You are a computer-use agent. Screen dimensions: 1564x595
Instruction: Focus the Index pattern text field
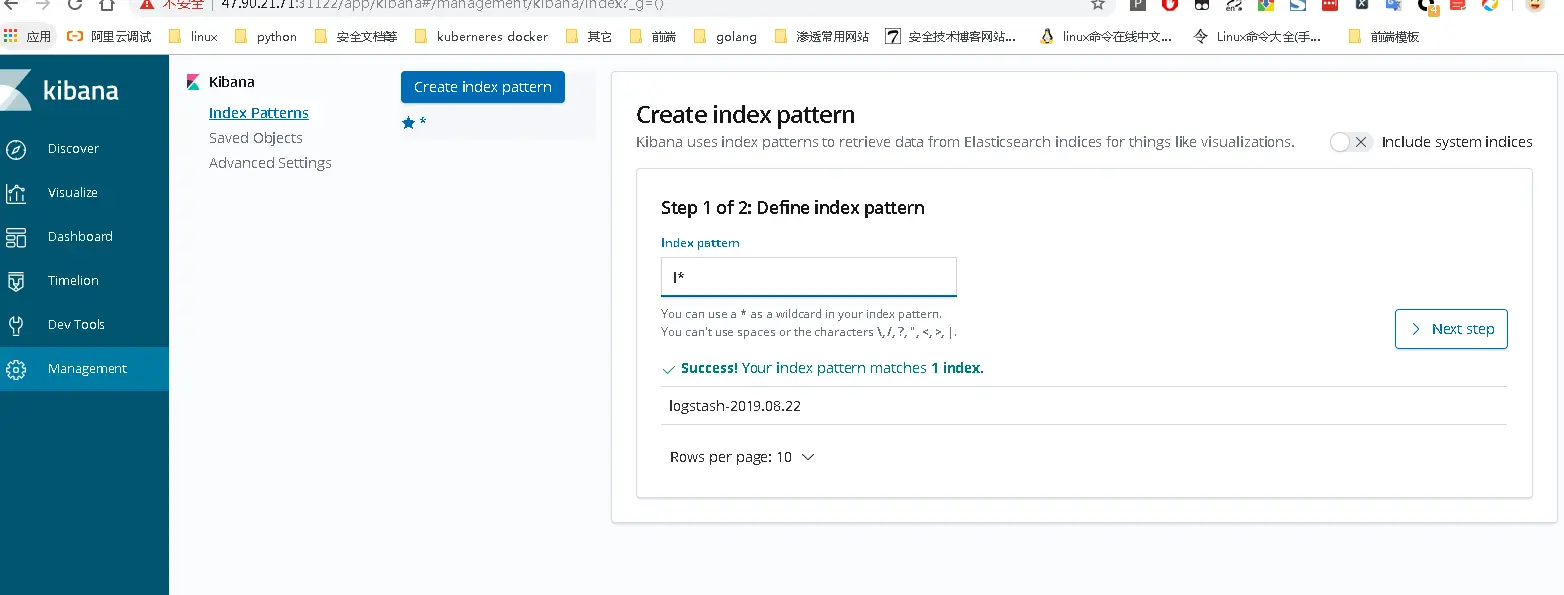tap(808, 277)
